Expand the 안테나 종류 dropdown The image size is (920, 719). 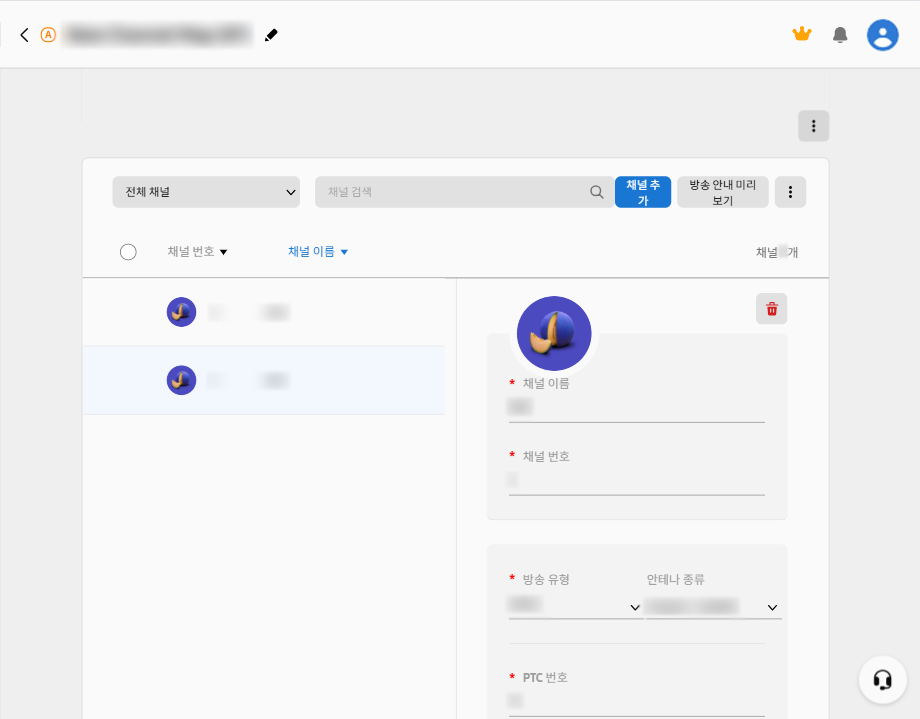(713, 606)
